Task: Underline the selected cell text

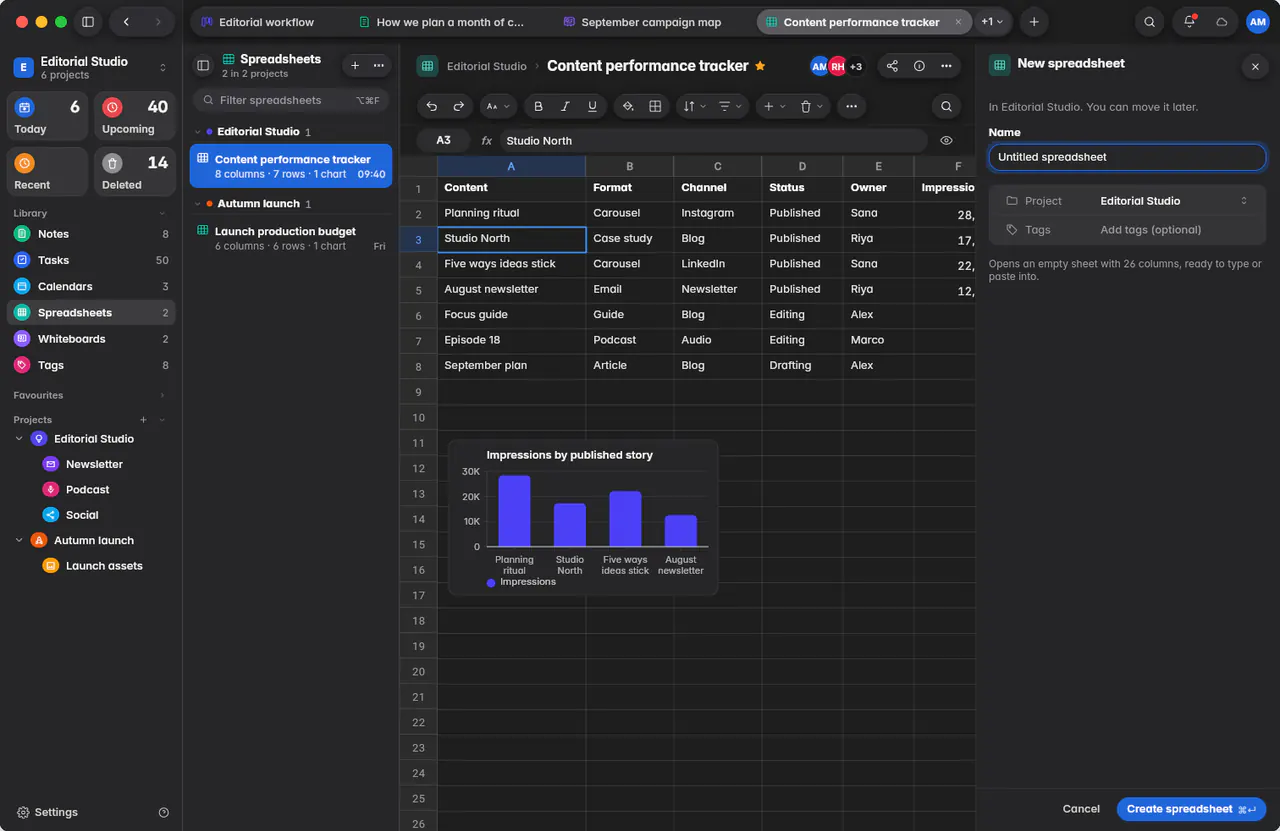Action: [x=592, y=106]
